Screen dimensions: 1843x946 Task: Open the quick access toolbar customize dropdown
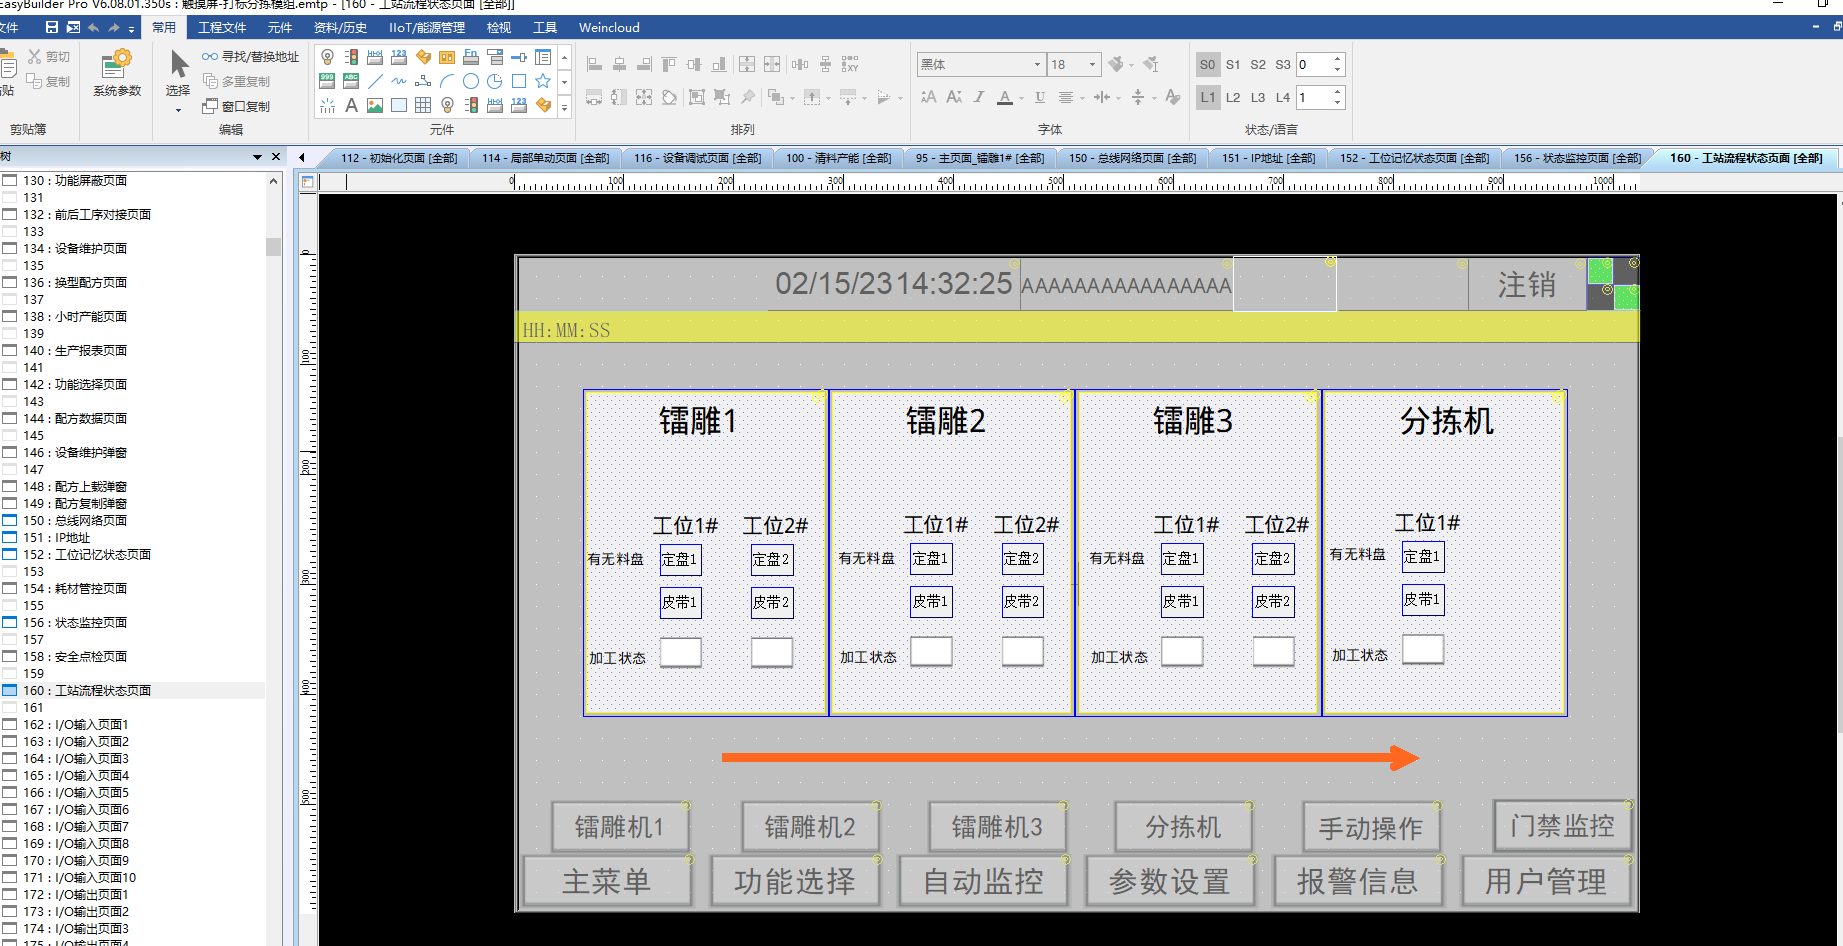[131, 28]
